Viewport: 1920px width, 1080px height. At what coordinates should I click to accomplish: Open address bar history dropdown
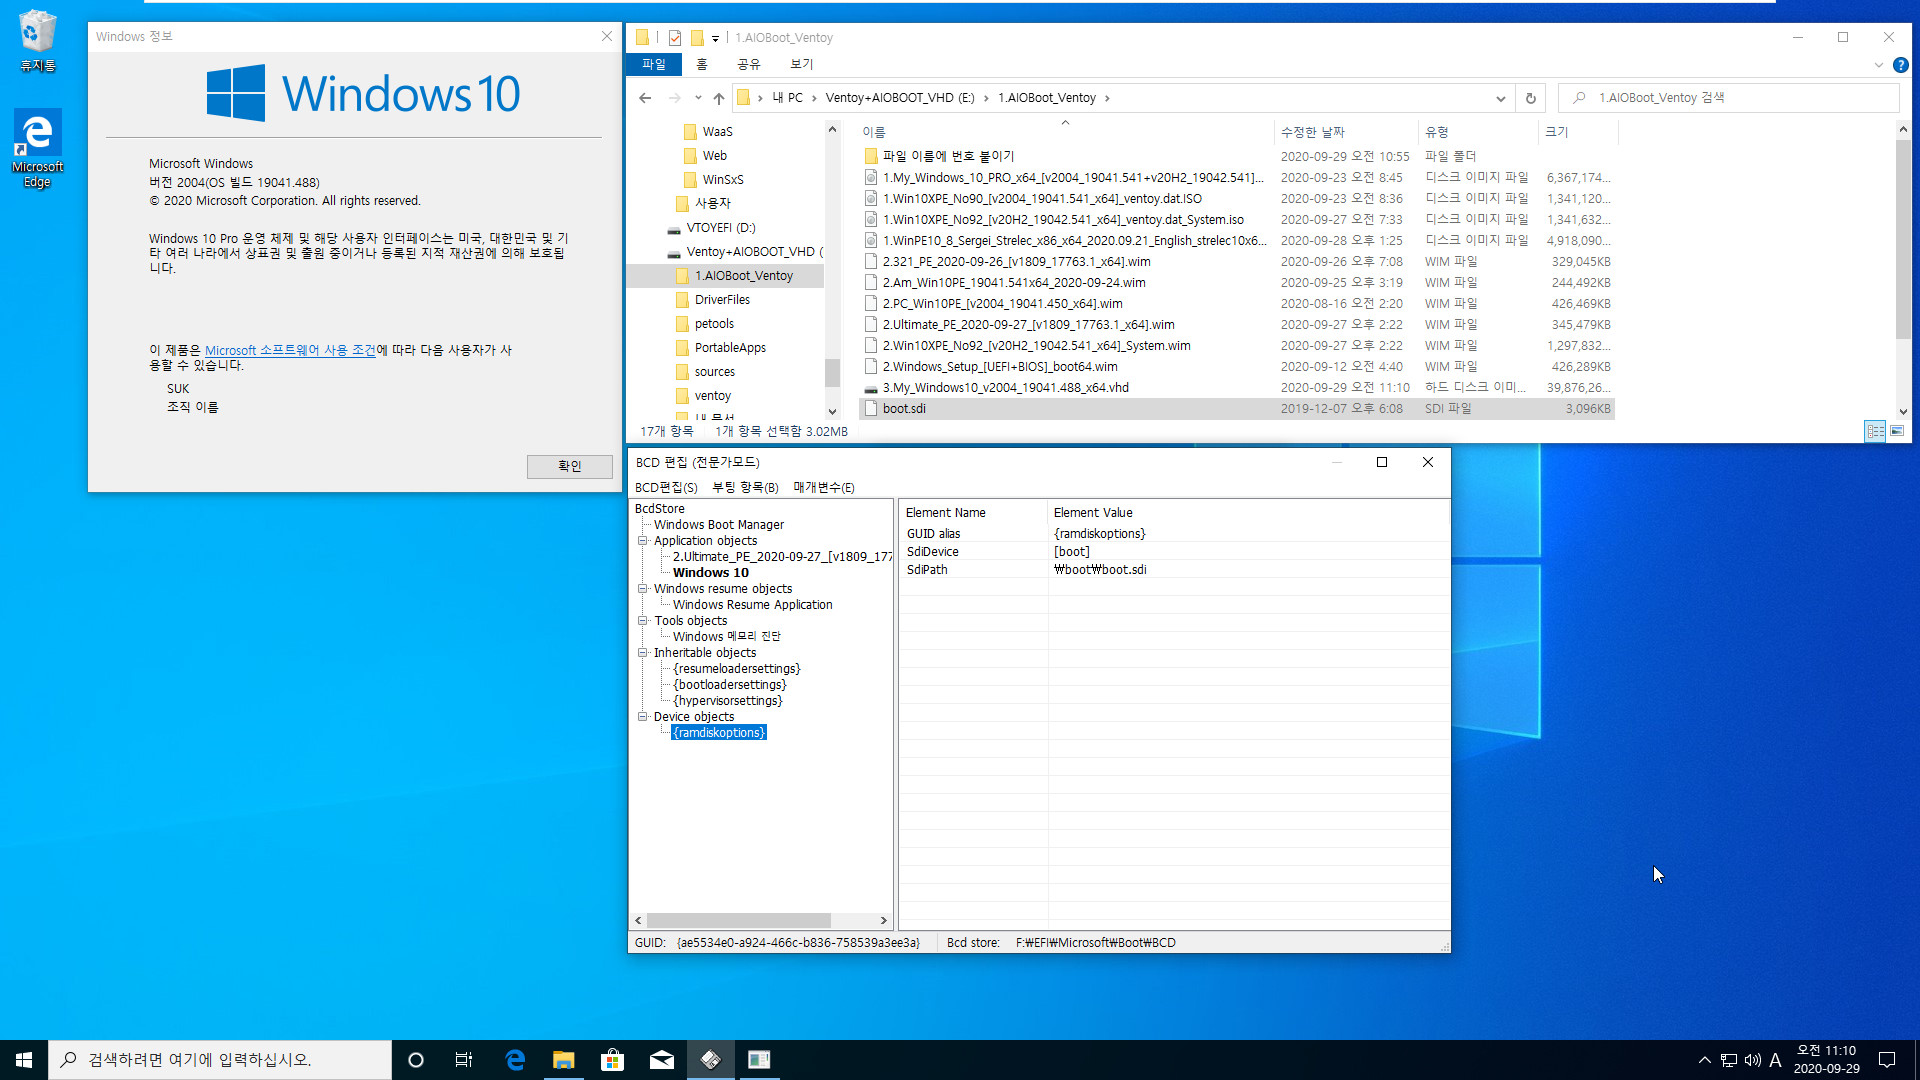tap(1500, 98)
